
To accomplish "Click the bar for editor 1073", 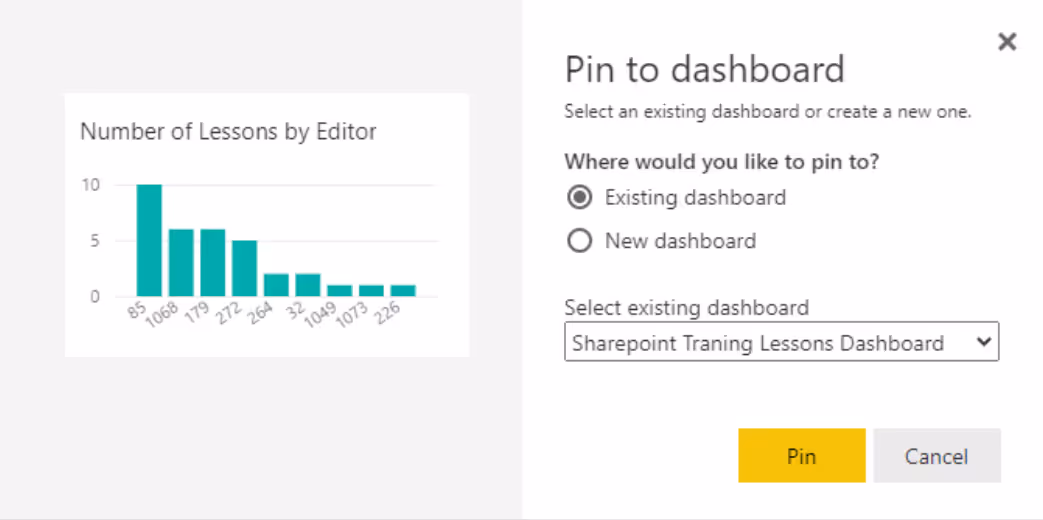I will coord(371,291).
